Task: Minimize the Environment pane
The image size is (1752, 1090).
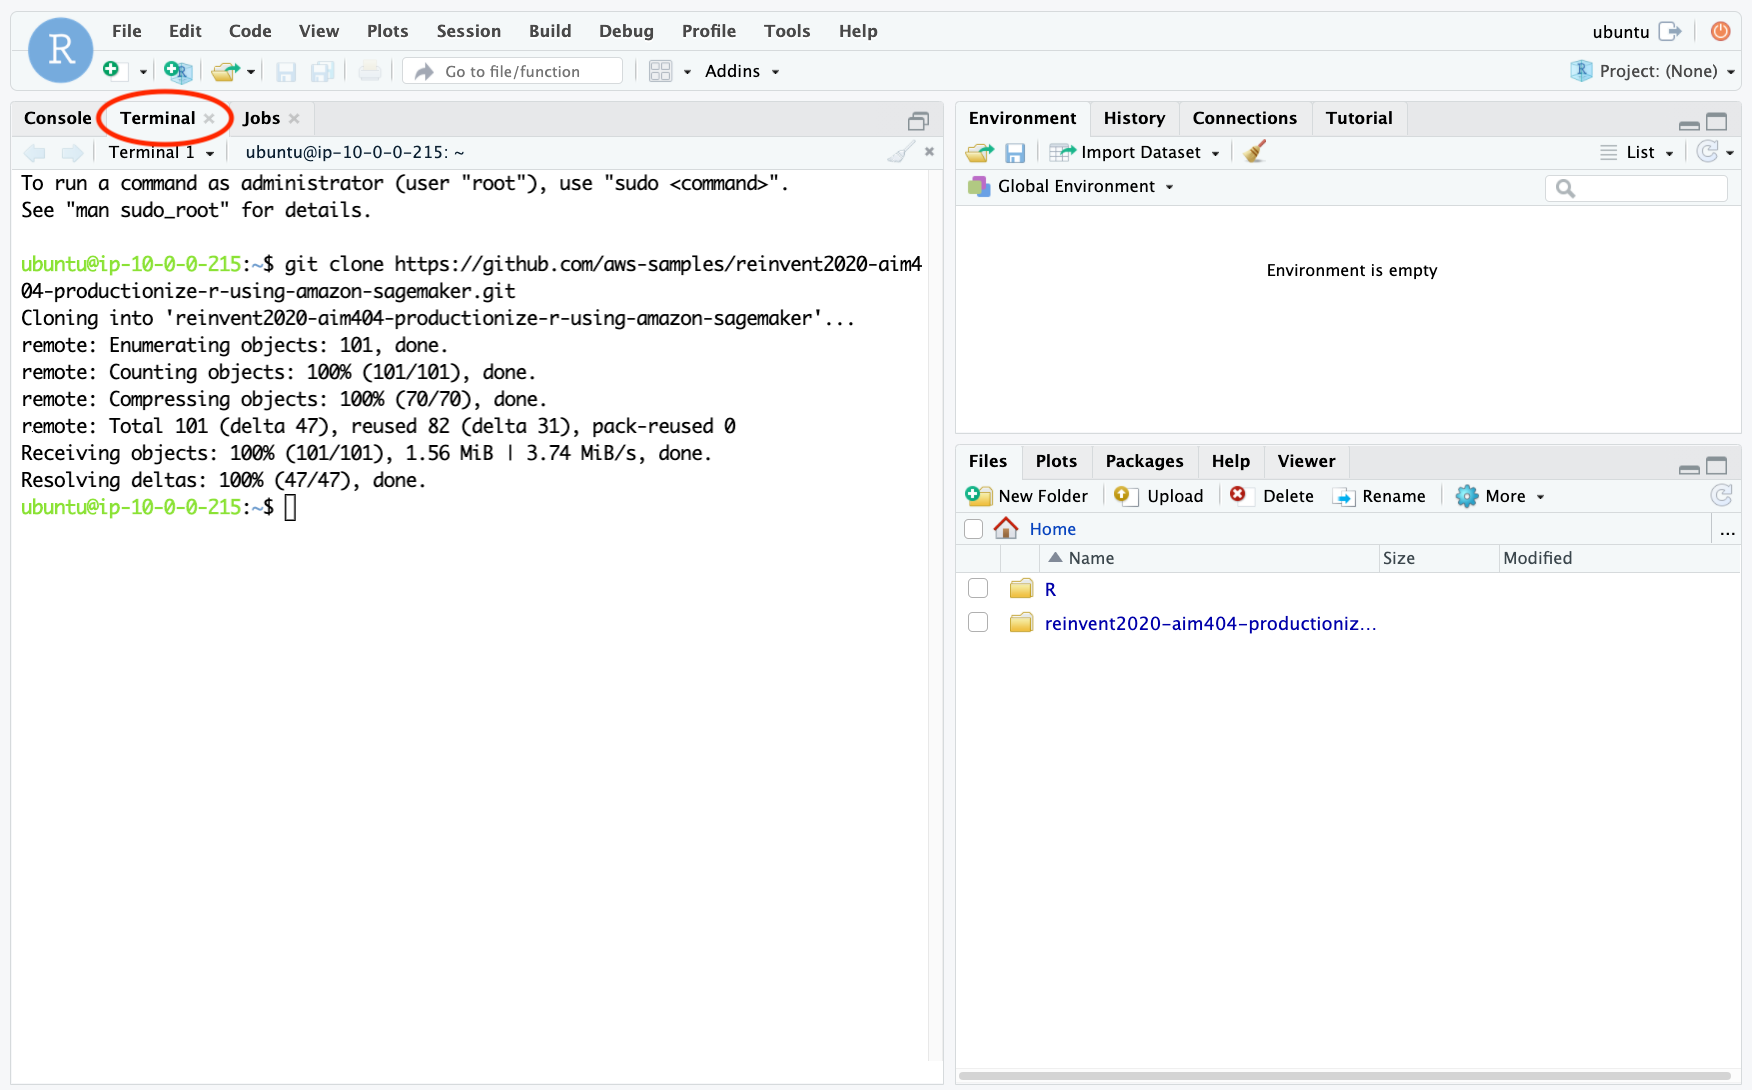Action: [1689, 125]
